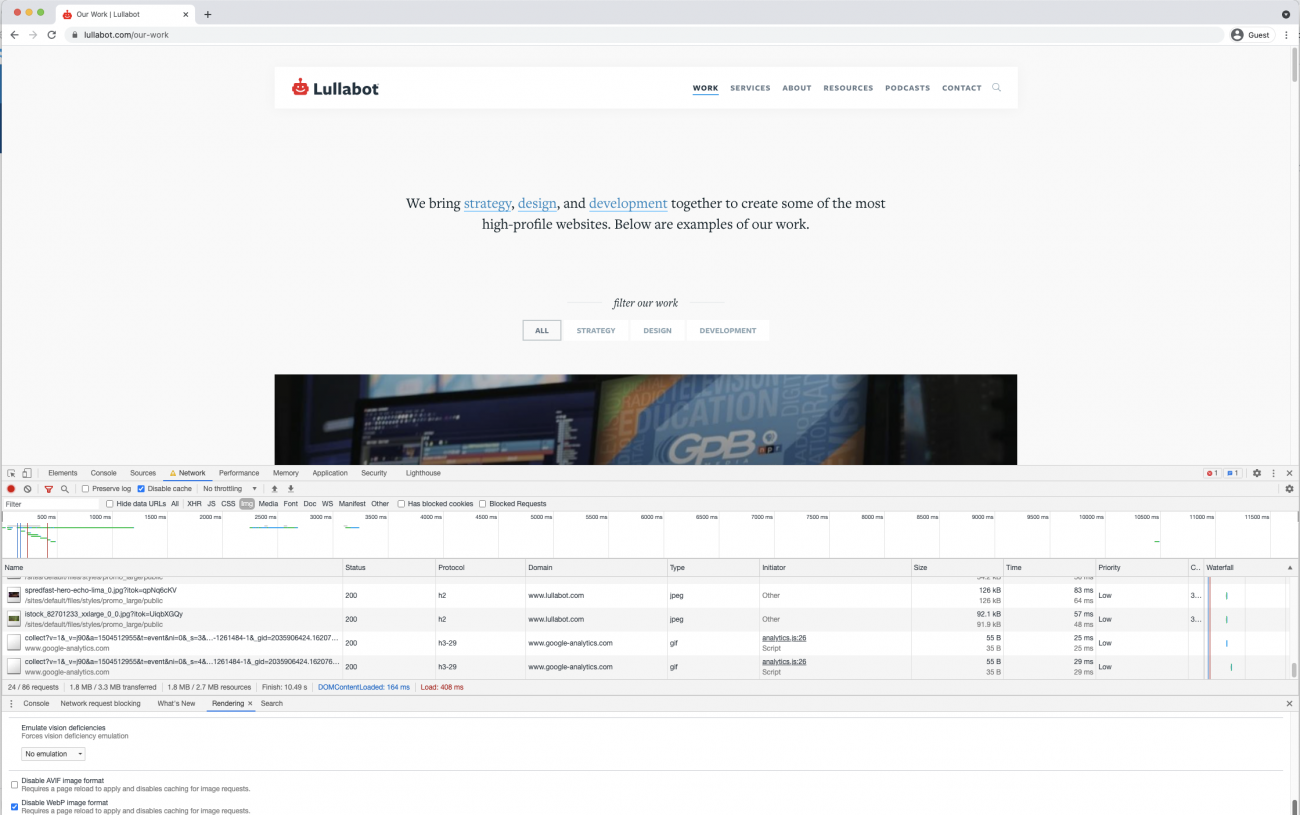This screenshot has width=1300, height=815.
Task: Close the DevTools panel
Action: coord(1289,473)
